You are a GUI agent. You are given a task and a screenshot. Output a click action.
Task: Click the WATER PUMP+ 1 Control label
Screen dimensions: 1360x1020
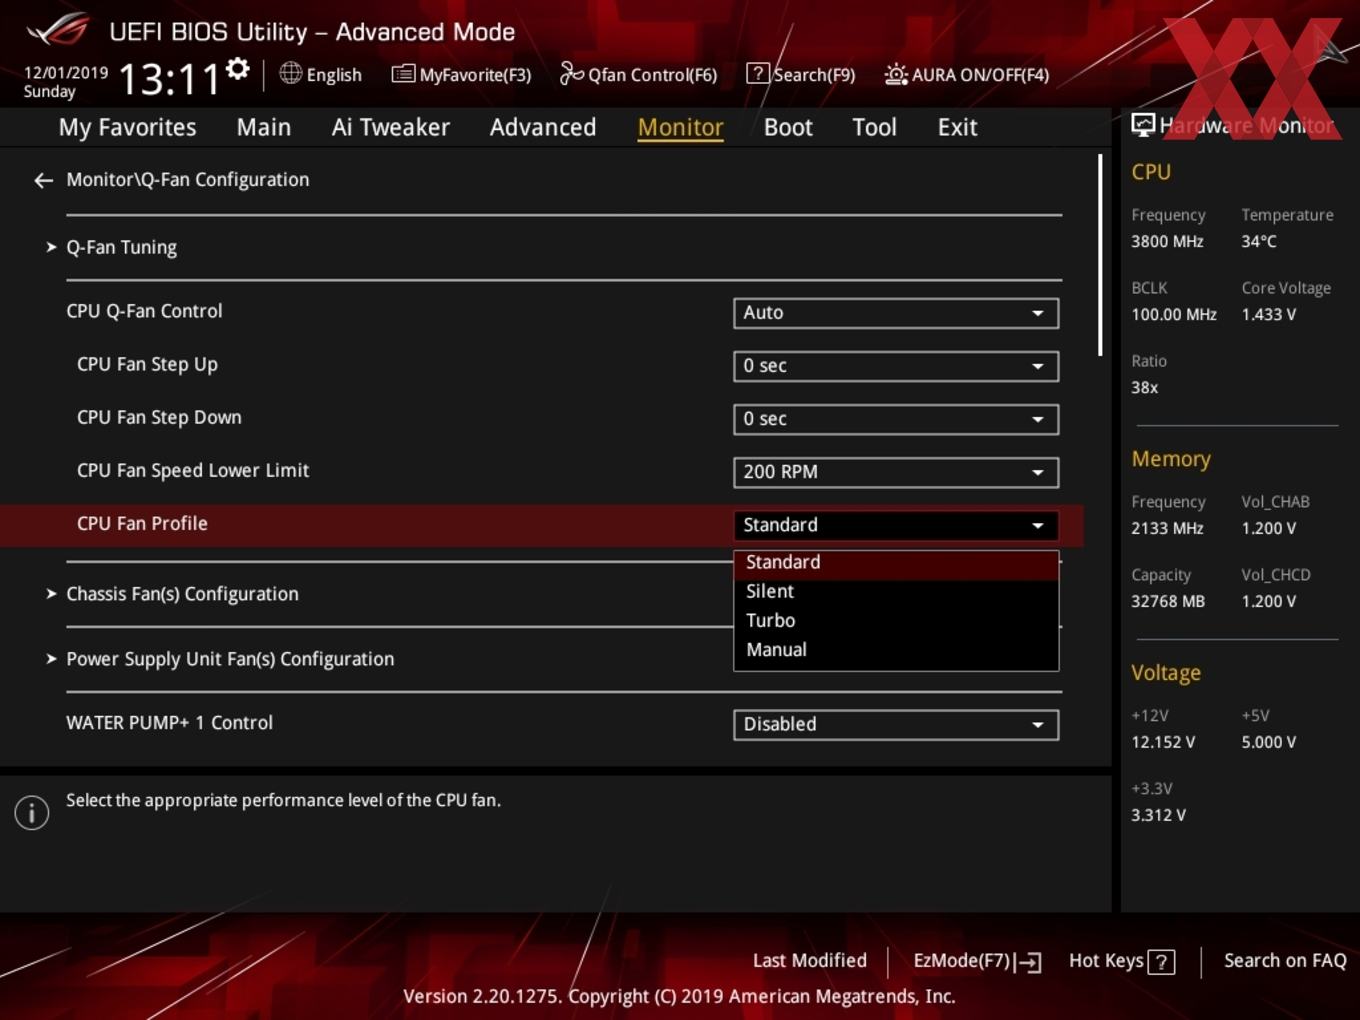[169, 723]
